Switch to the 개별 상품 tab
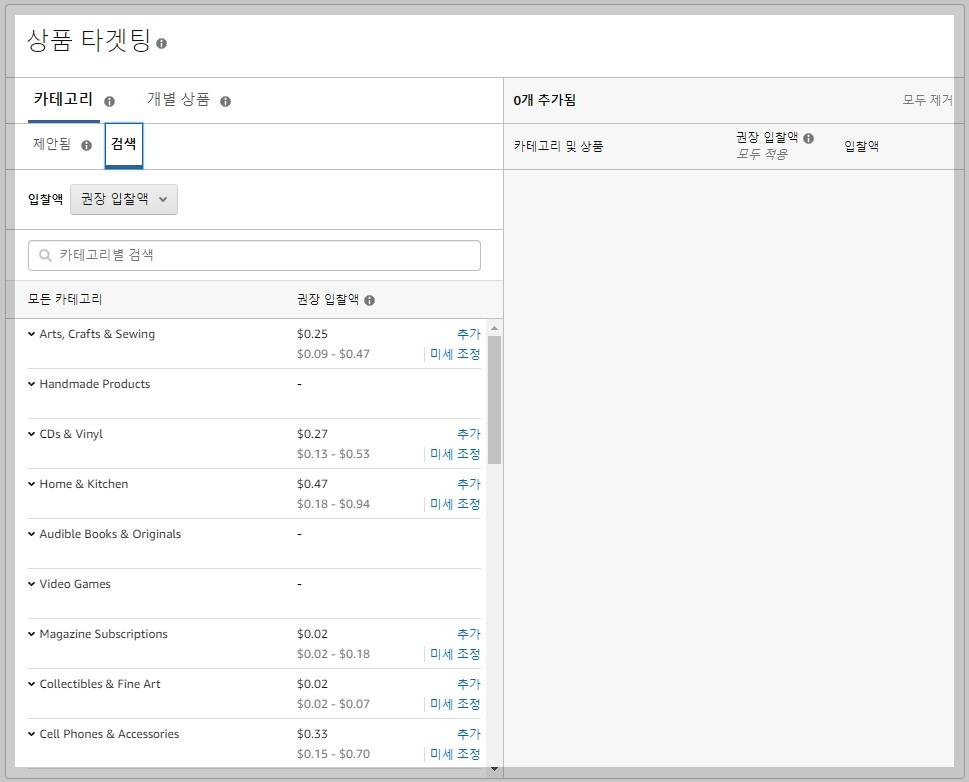Screen dimensions: 969x782 (x=179, y=99)
